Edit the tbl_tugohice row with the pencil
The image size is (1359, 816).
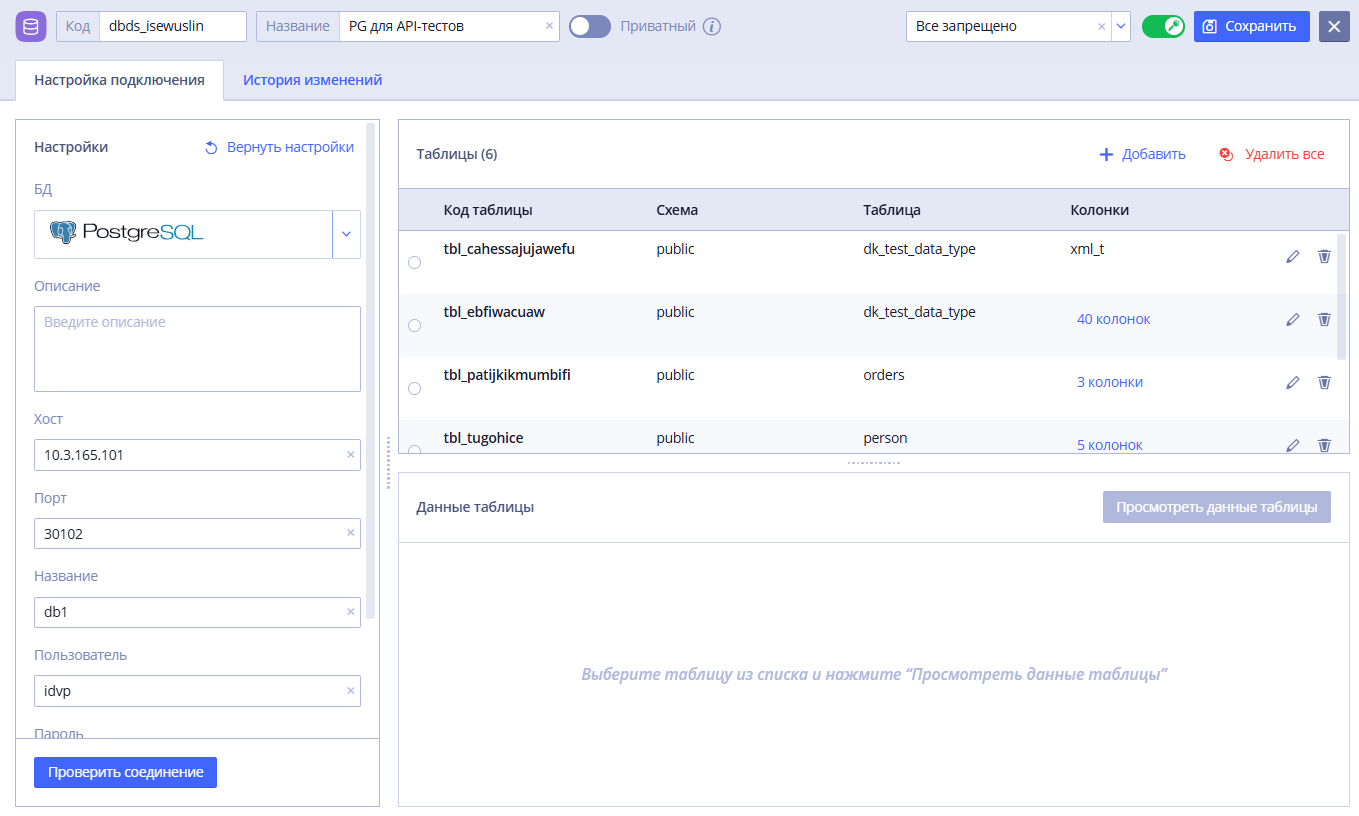point(1293,445)
